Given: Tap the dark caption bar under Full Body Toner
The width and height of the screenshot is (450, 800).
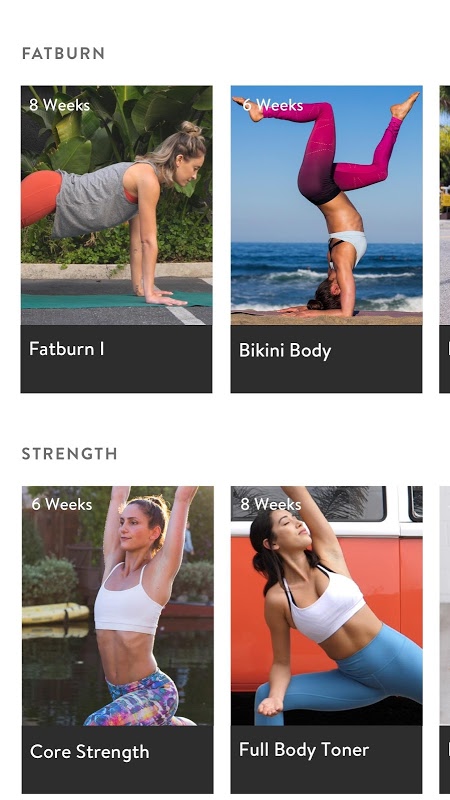Looking at the screenshot, I should tap(327, 760).
